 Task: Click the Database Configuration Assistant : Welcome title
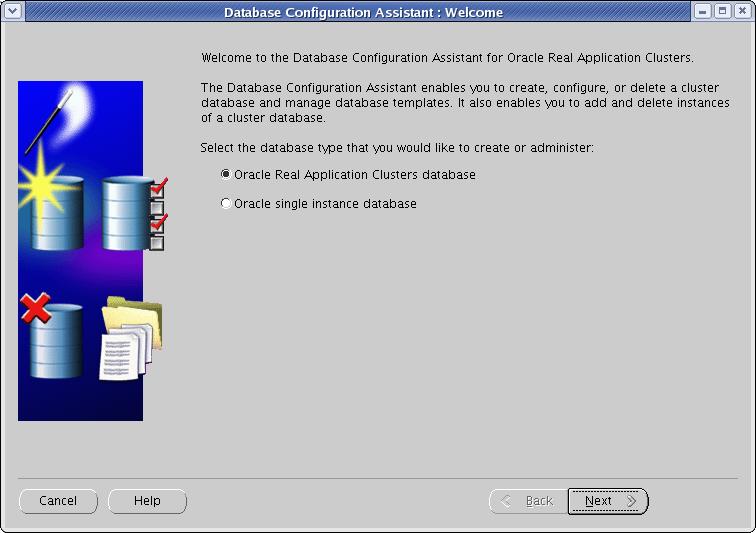pyautogui.click(x=364, y=12)
